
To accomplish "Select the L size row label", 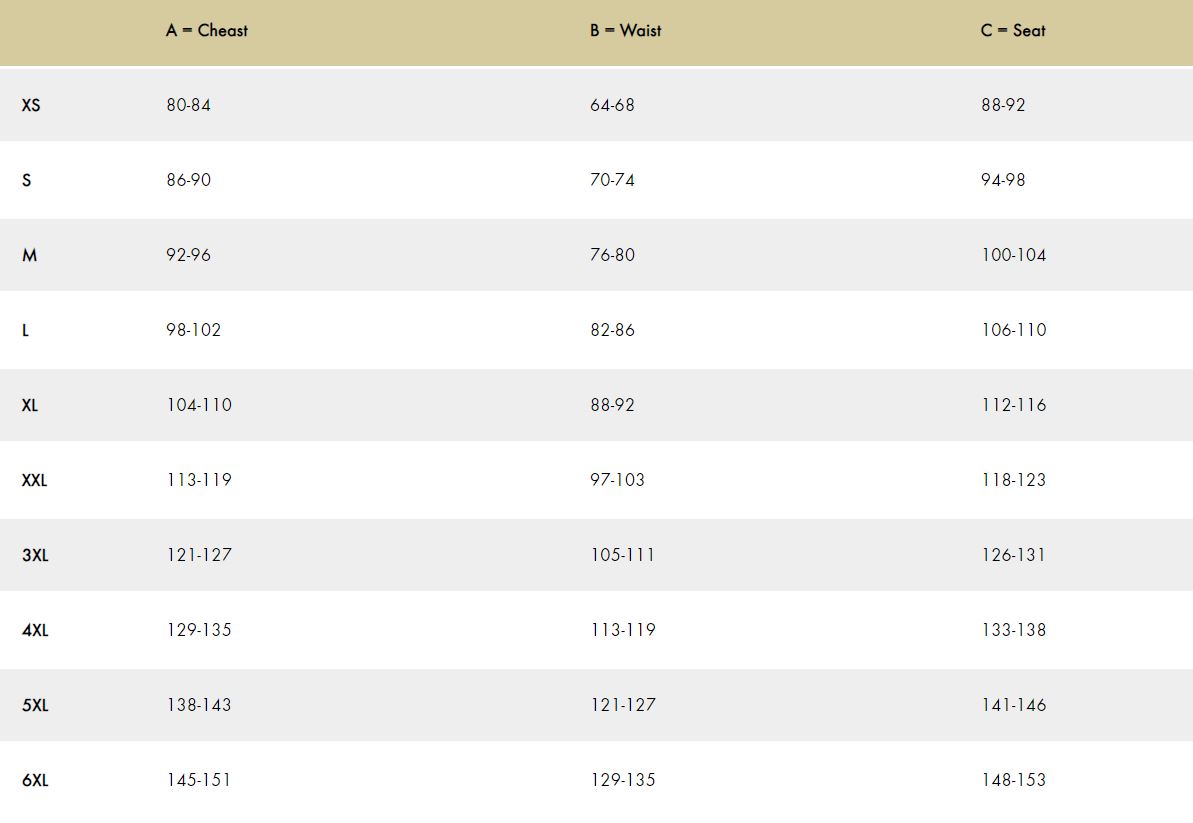I will pyautogui.click(x=25, y=330).
